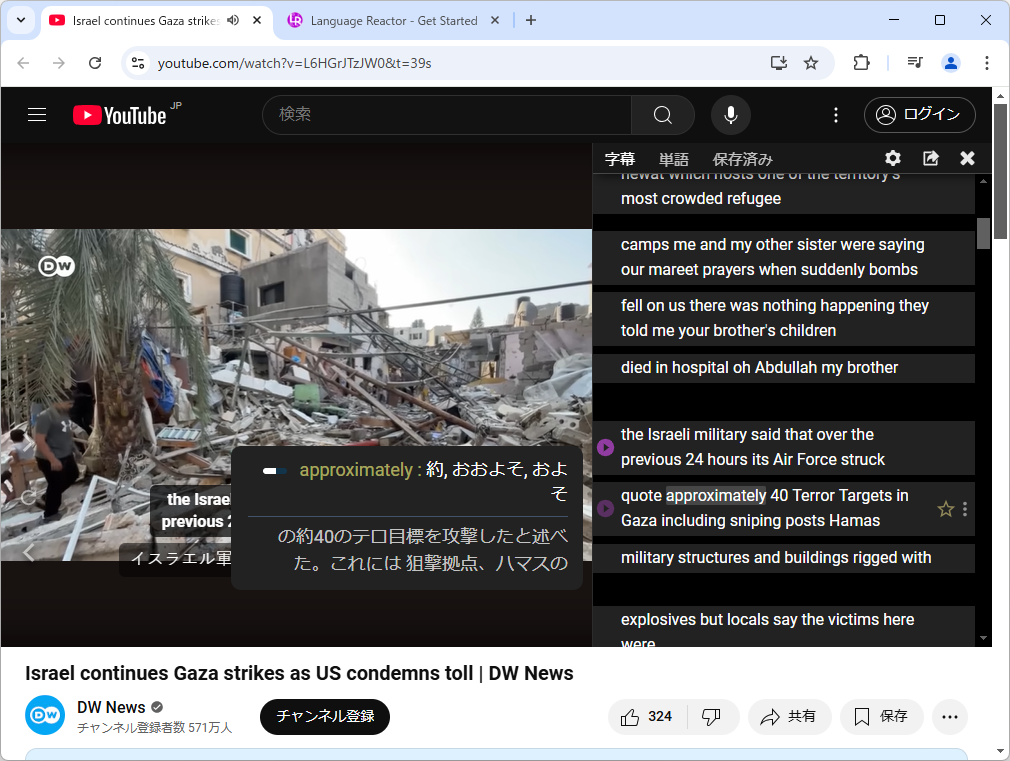The height and width of the screenshot is (761, 1010).
Task: Open the DW News channel avatar
Action: pos(45,715)
